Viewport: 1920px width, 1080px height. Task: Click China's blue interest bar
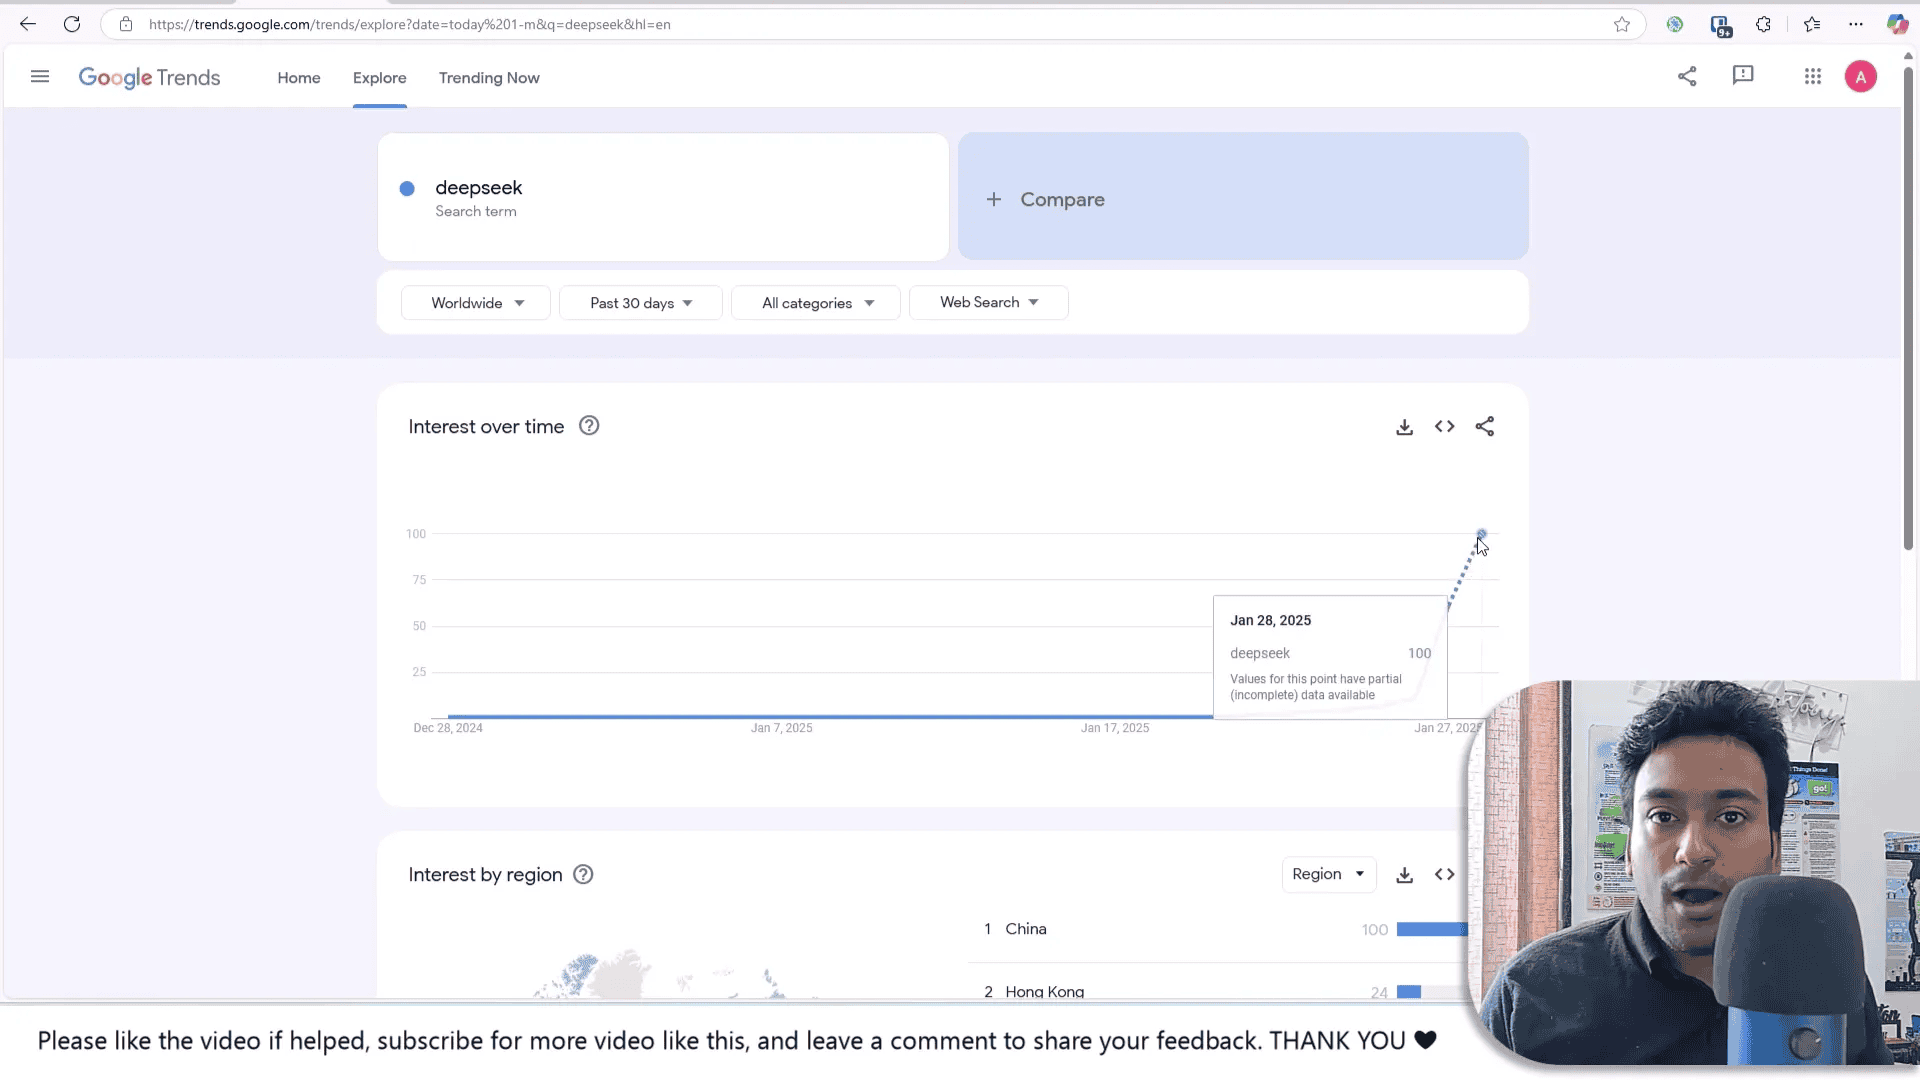click(x=1432, y=930)
